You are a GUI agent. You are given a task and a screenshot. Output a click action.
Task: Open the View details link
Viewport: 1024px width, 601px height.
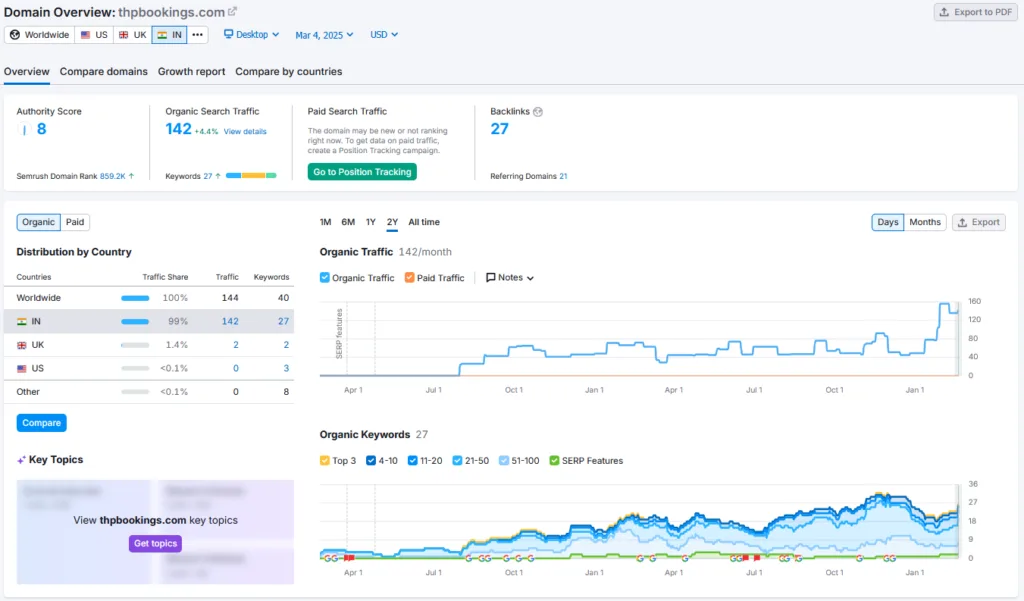(245, 131)
